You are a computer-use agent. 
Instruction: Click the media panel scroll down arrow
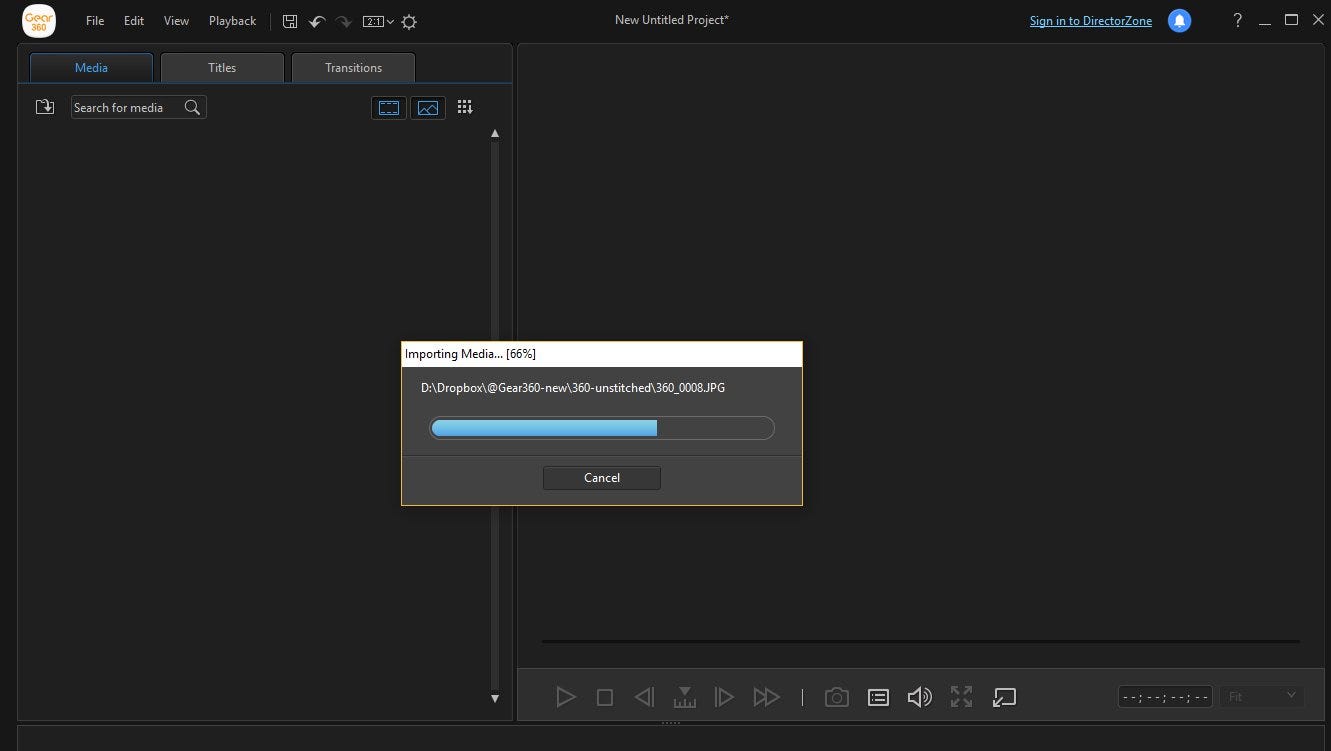point(495,699)
